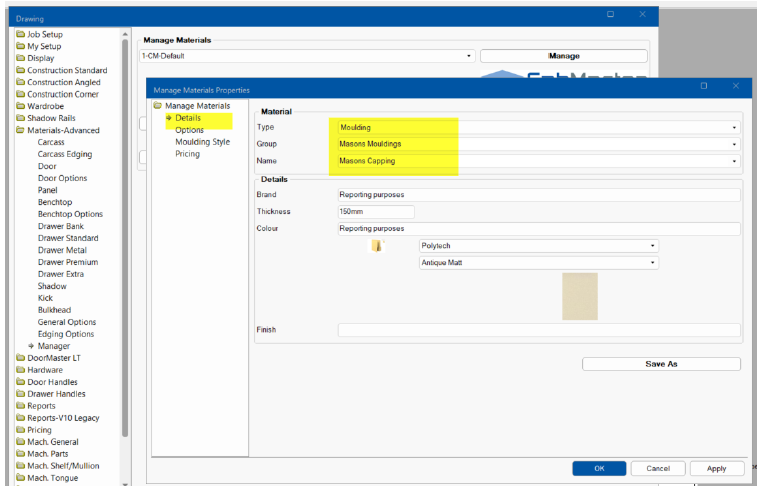
Task: Click the Colour input field
Action: [x=539, y=228]
